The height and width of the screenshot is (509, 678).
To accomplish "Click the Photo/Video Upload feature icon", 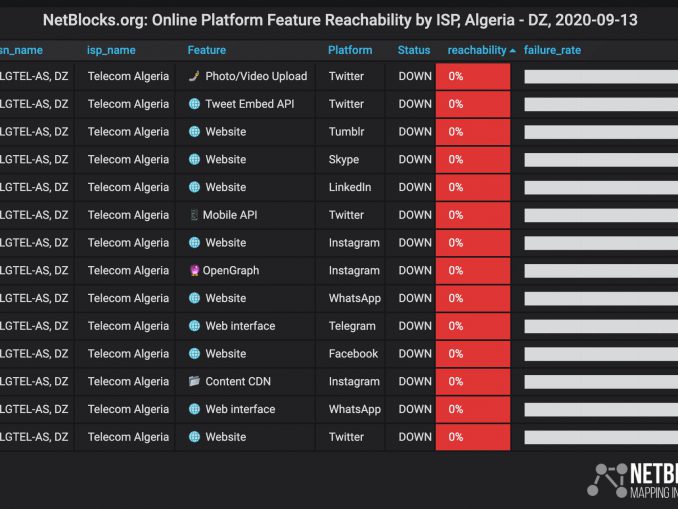I will [x=194, y=76].
